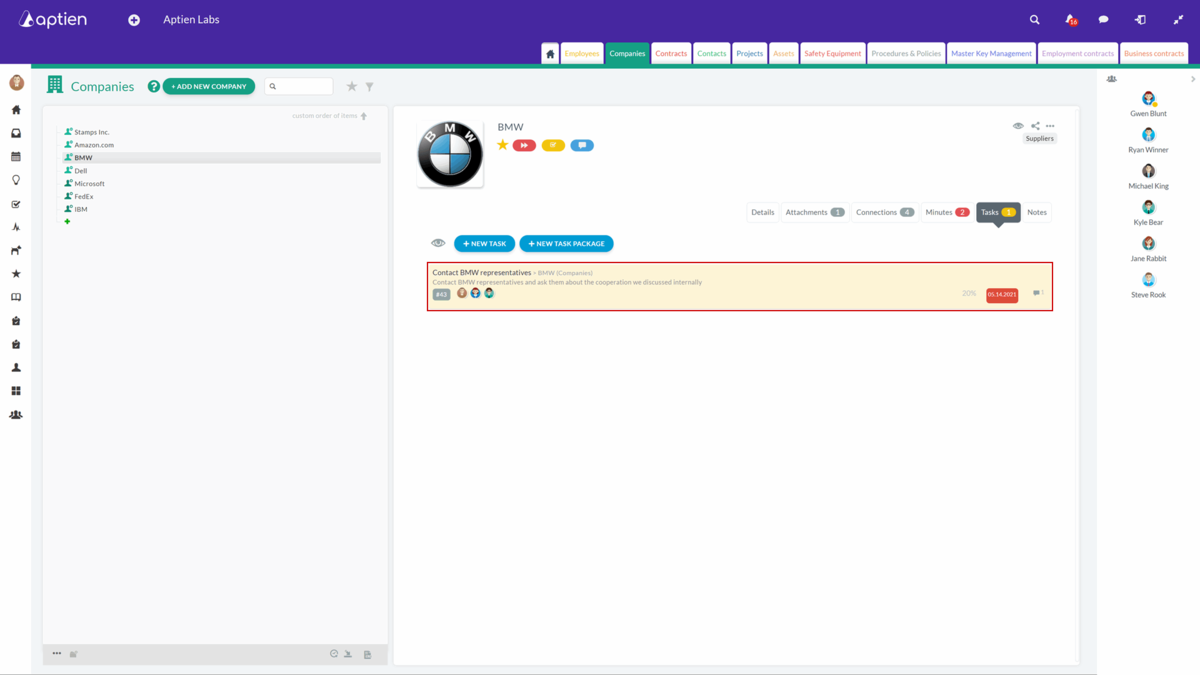This screenshot has height=675, width=1200.
Task: Click the custom order of items arrow
Action: click(364, 116)
